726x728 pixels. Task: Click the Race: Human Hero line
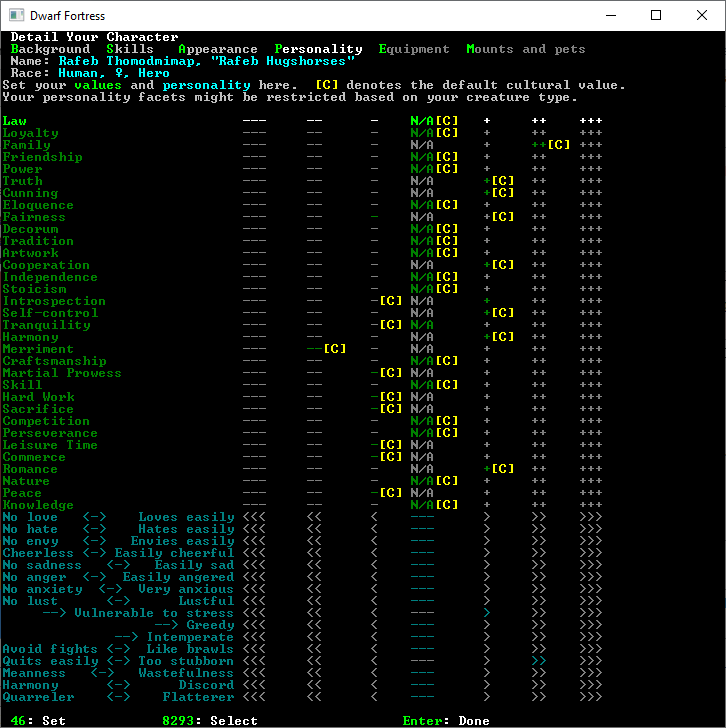point(90,73)
